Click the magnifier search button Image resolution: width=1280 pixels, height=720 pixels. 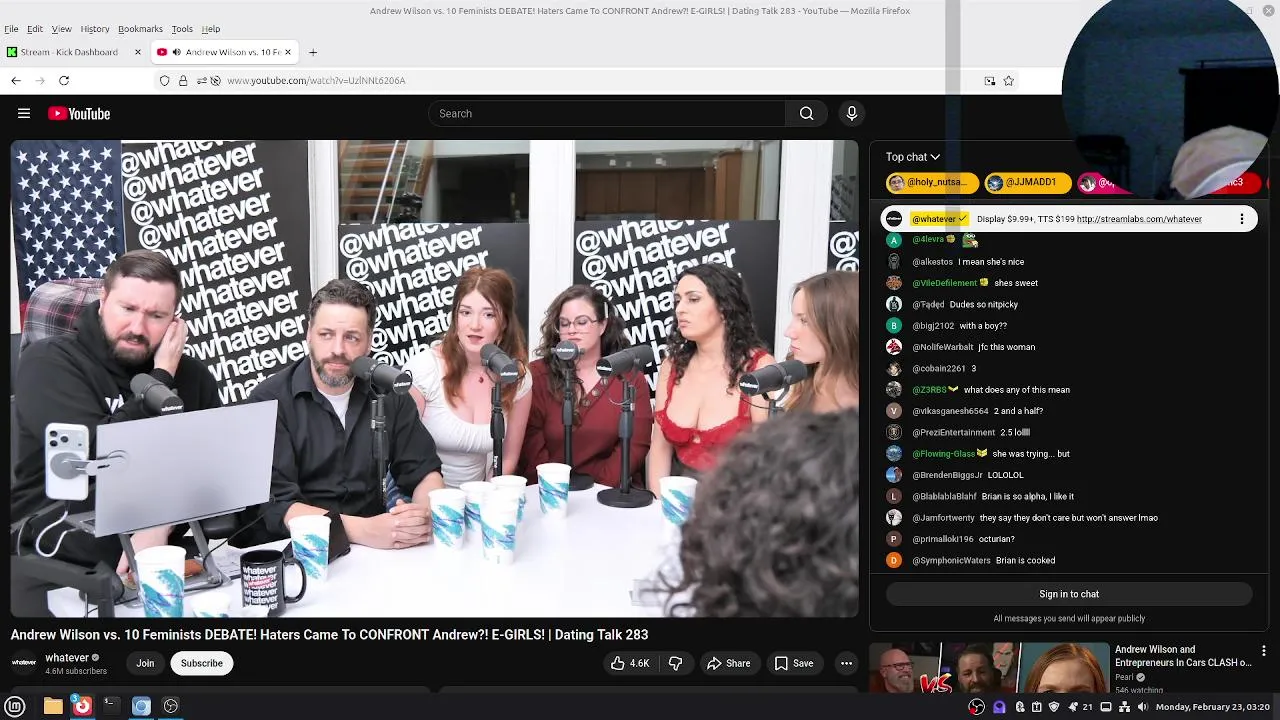[806, 114]
